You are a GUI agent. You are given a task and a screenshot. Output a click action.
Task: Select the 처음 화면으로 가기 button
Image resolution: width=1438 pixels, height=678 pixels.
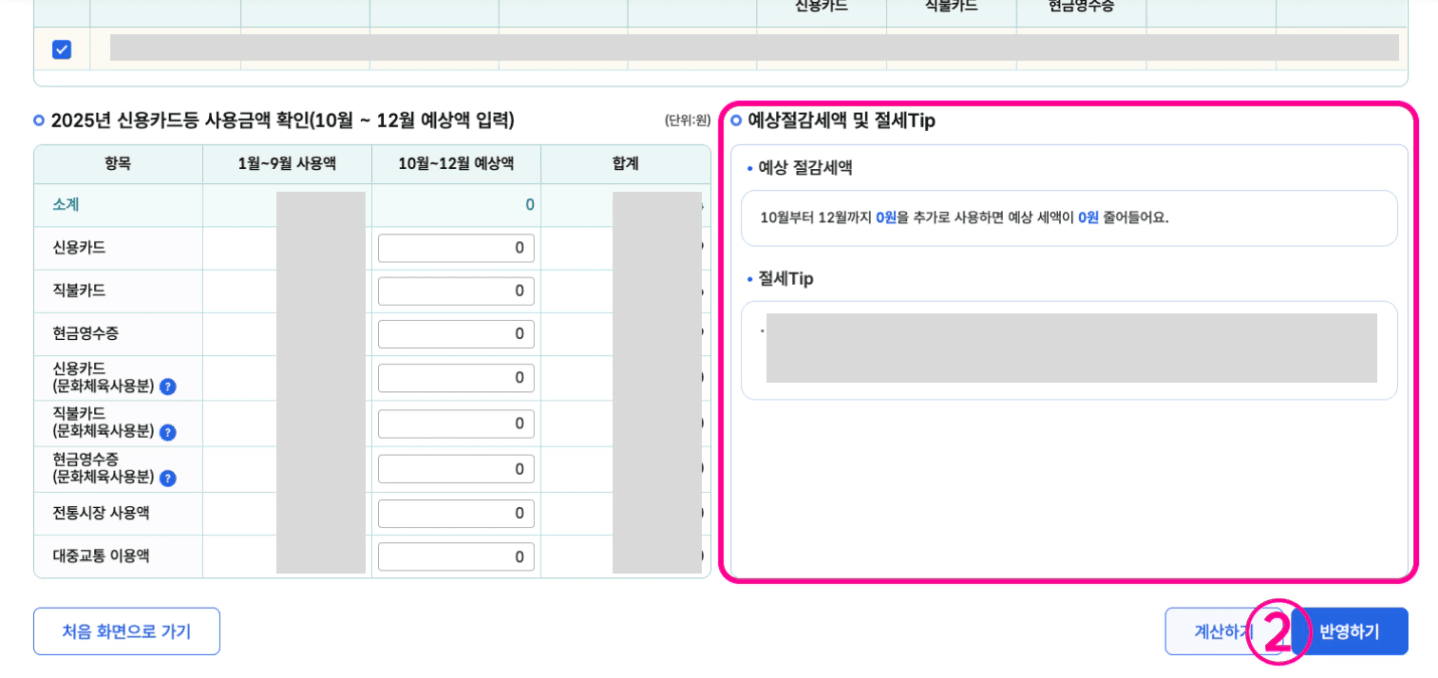pos(126,631)
